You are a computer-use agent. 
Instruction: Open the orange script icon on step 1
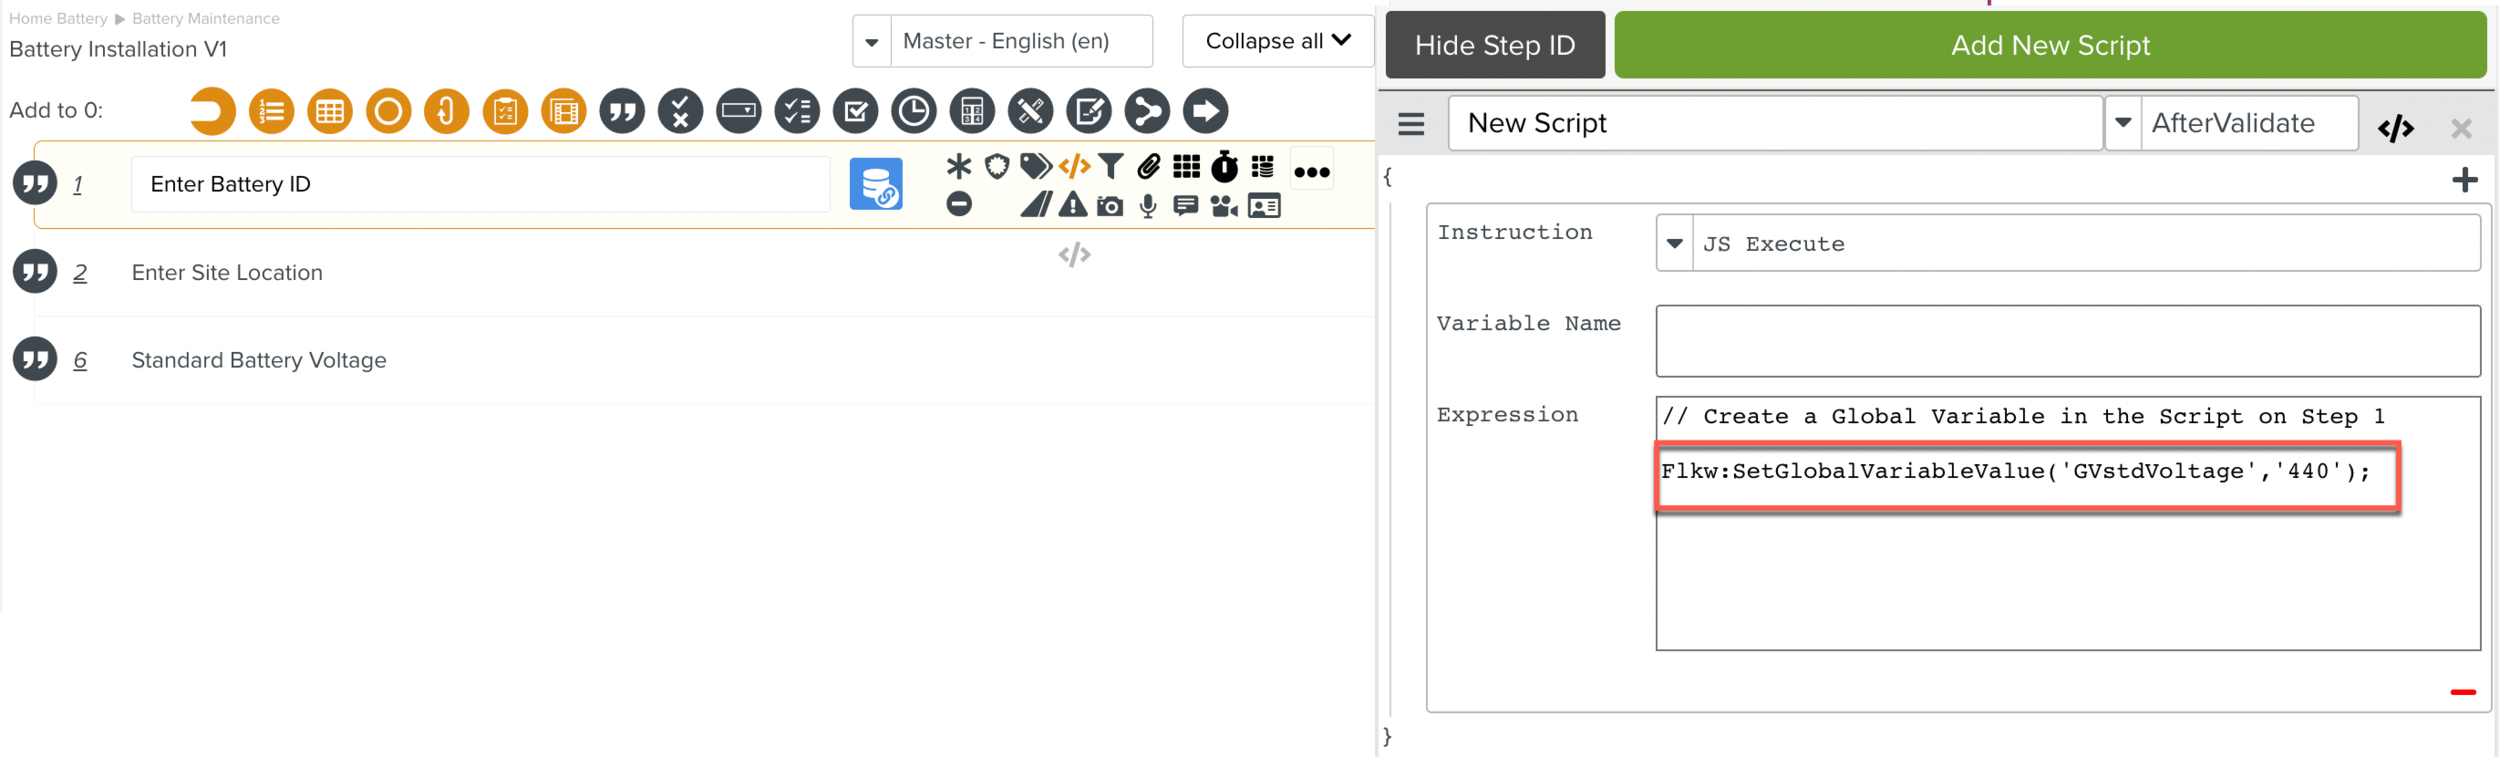(x=1074, y=166)
